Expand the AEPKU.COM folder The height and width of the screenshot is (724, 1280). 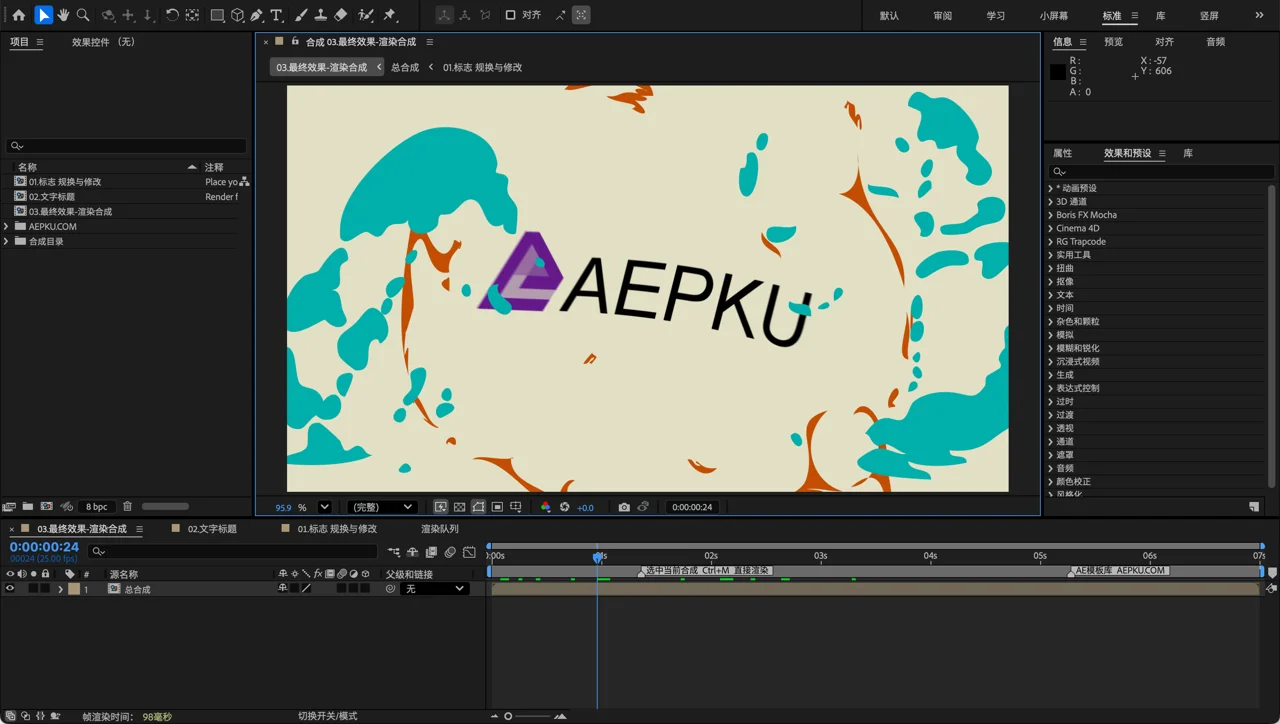[7, 226]
